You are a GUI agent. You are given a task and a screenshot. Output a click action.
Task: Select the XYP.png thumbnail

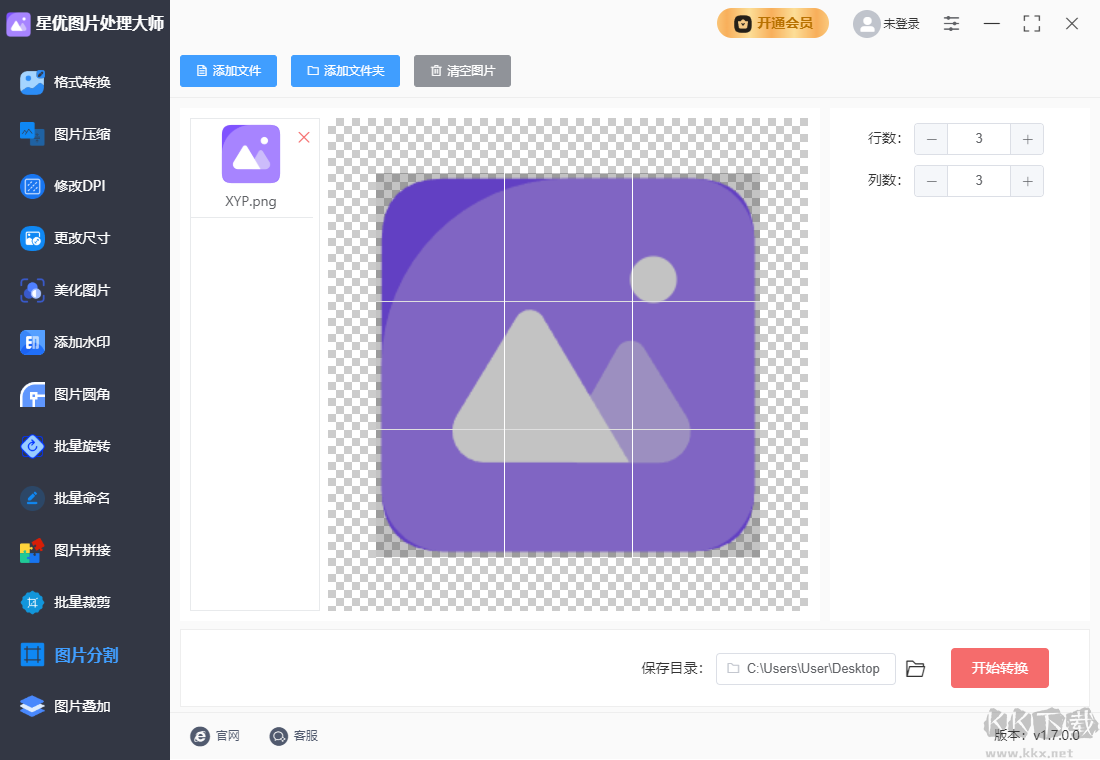click(x=251, y=154)
